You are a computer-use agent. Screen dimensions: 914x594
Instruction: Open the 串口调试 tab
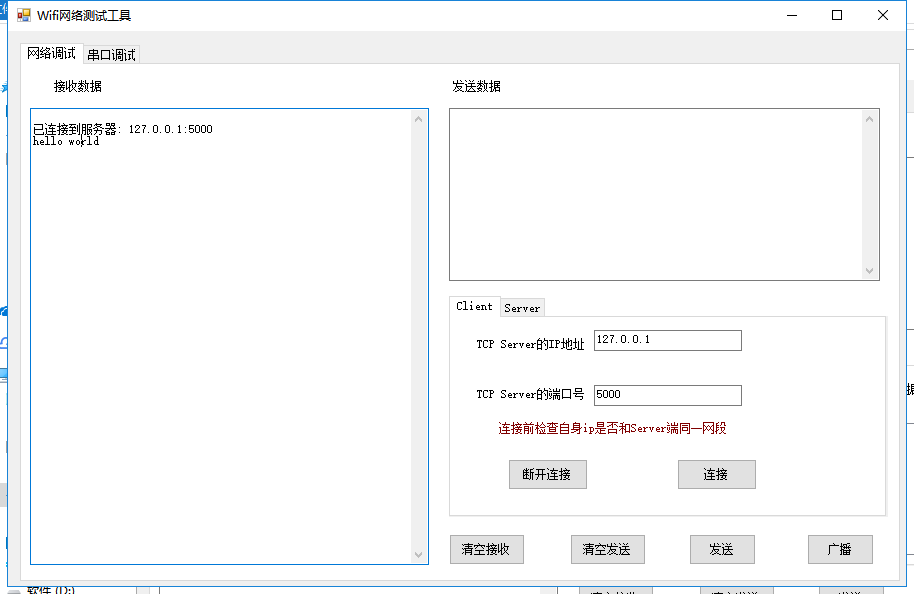(x=111, y=55)
